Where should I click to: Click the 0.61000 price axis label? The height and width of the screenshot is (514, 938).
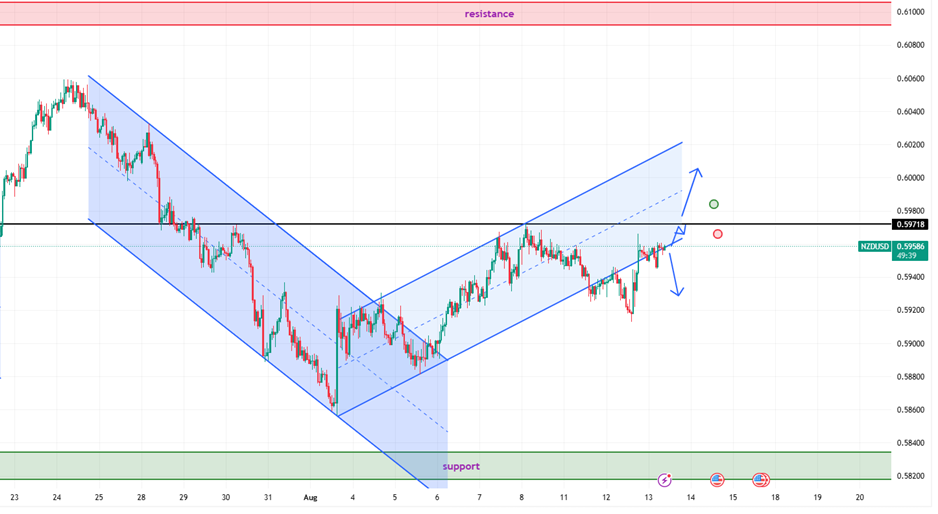(x=910, y=12)
